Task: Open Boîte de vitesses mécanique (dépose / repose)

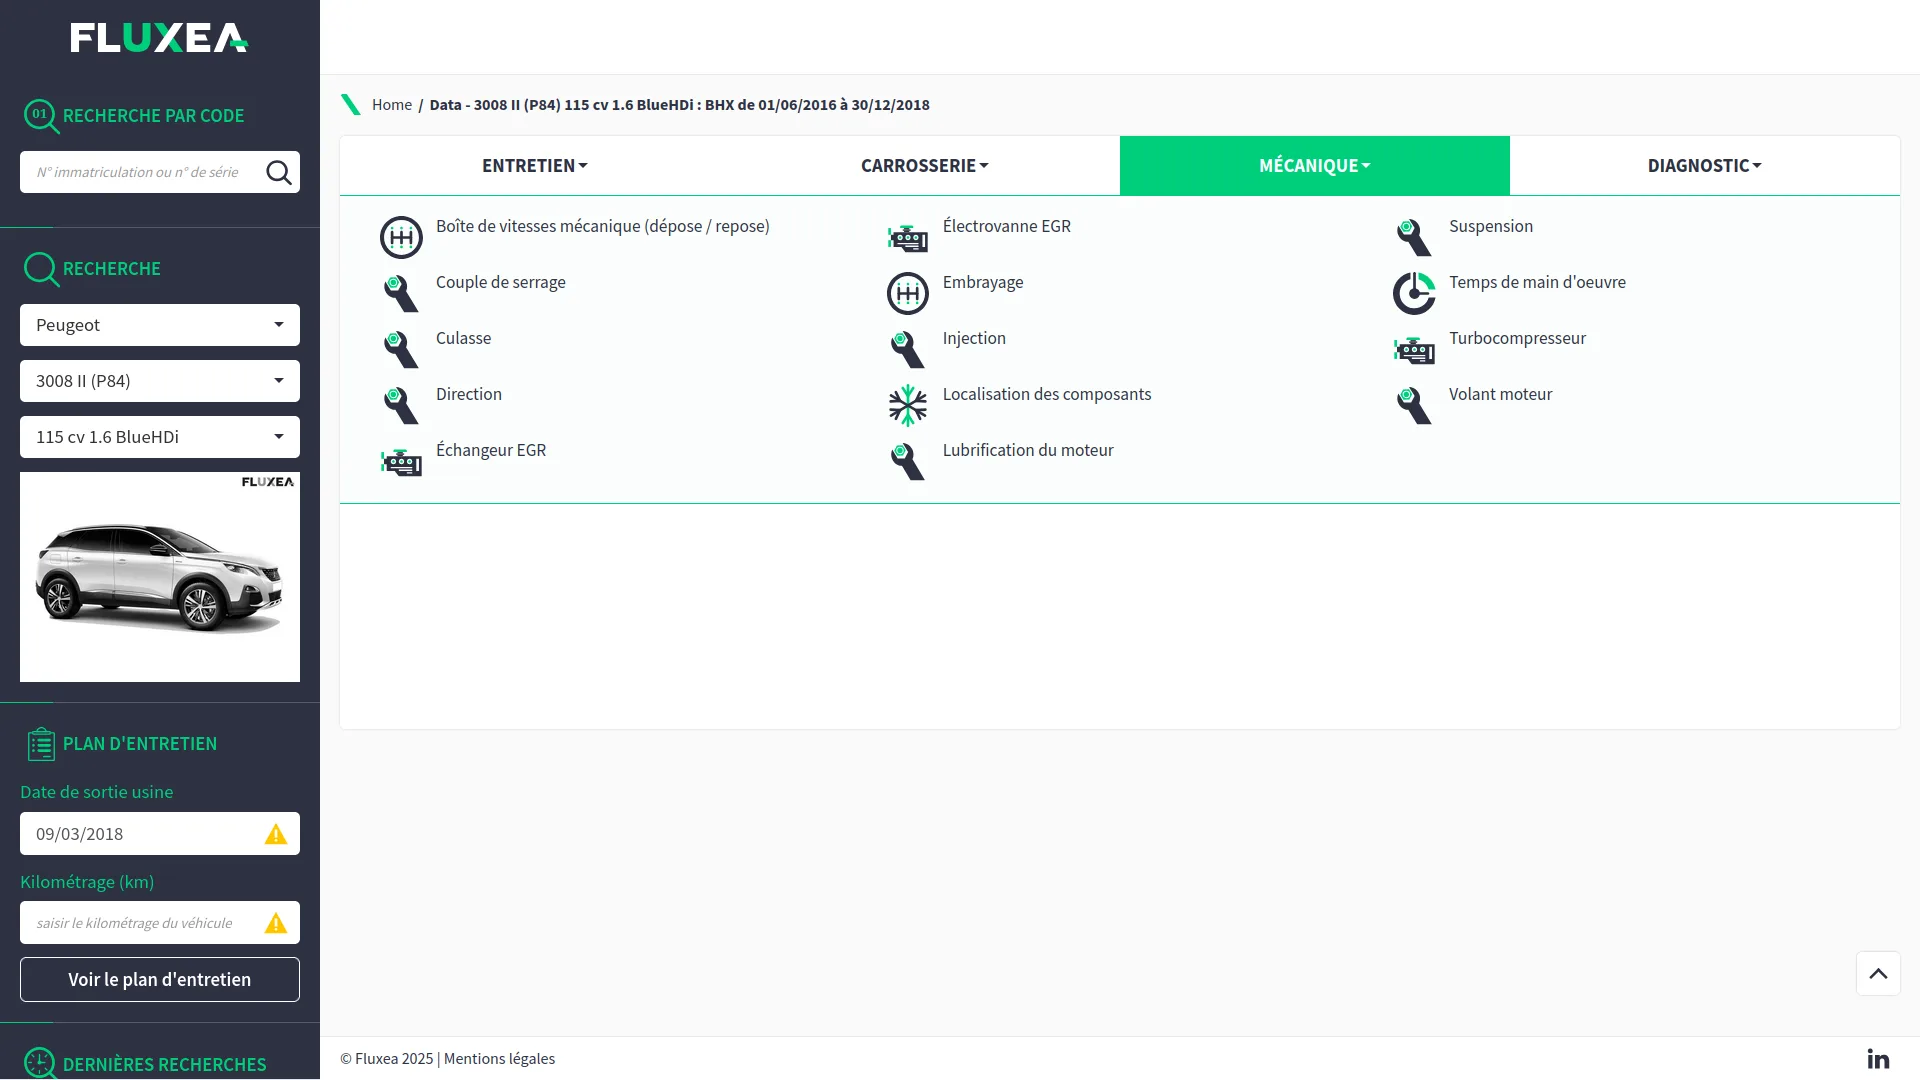Action: (603, 227)
